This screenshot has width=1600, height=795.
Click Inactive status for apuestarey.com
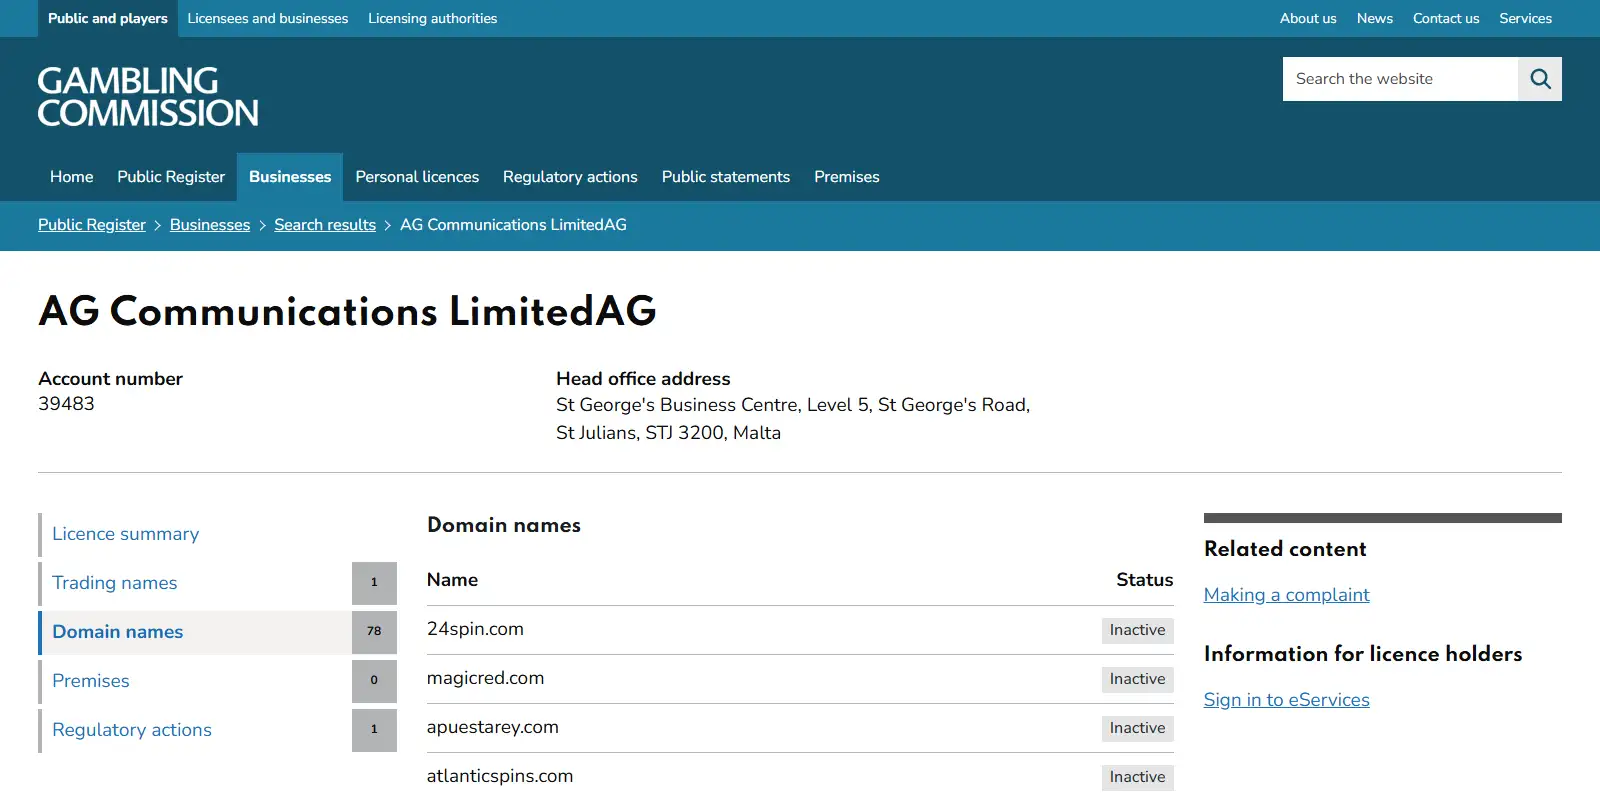coord(1137,728)
